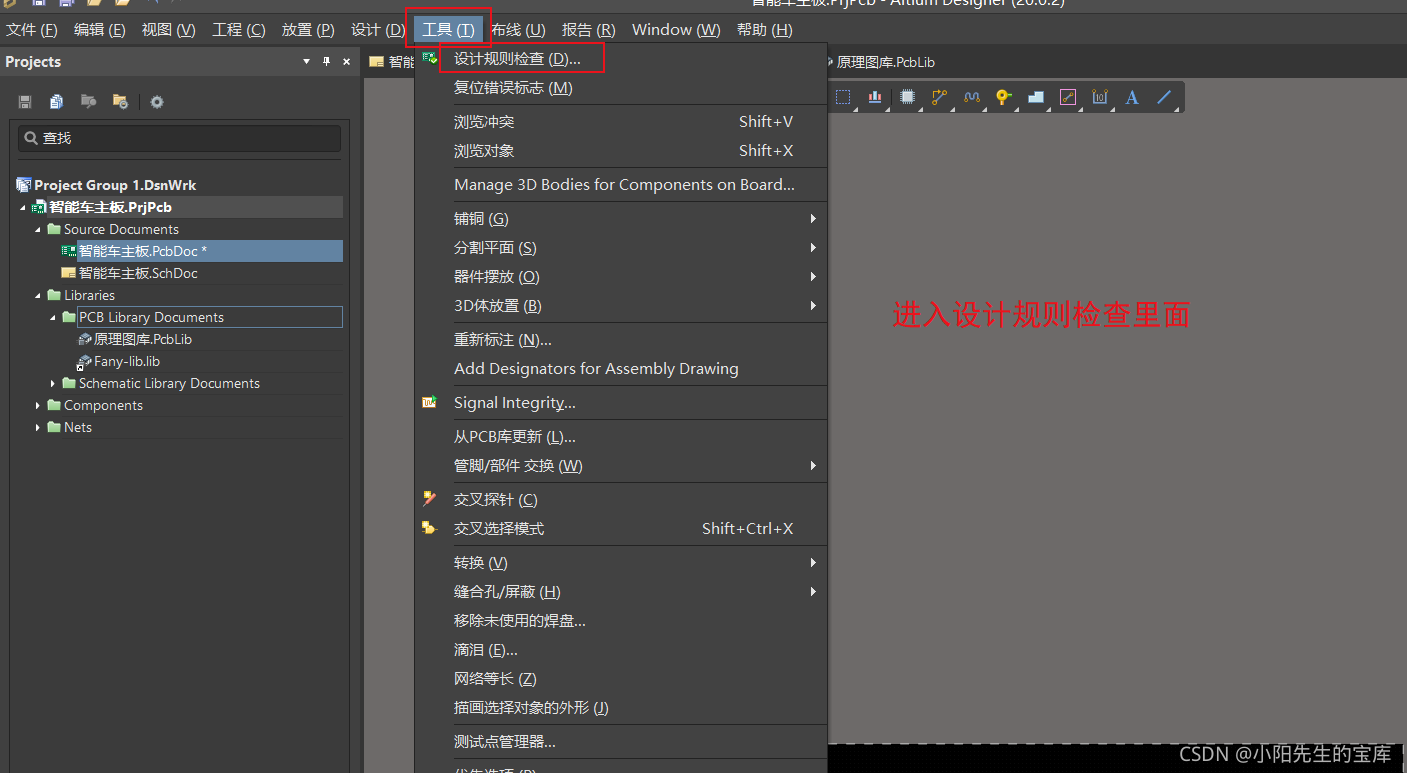The width and height of the screenshot is (1407, 773).
Task: Click the compile documents icon in Projects panel
Action: point(57,101)
